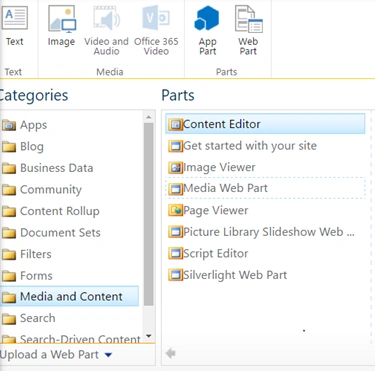Select the Filters category label
Image resolution: width=375 pixels, height=371 pixels.
(x=36, y=254)
